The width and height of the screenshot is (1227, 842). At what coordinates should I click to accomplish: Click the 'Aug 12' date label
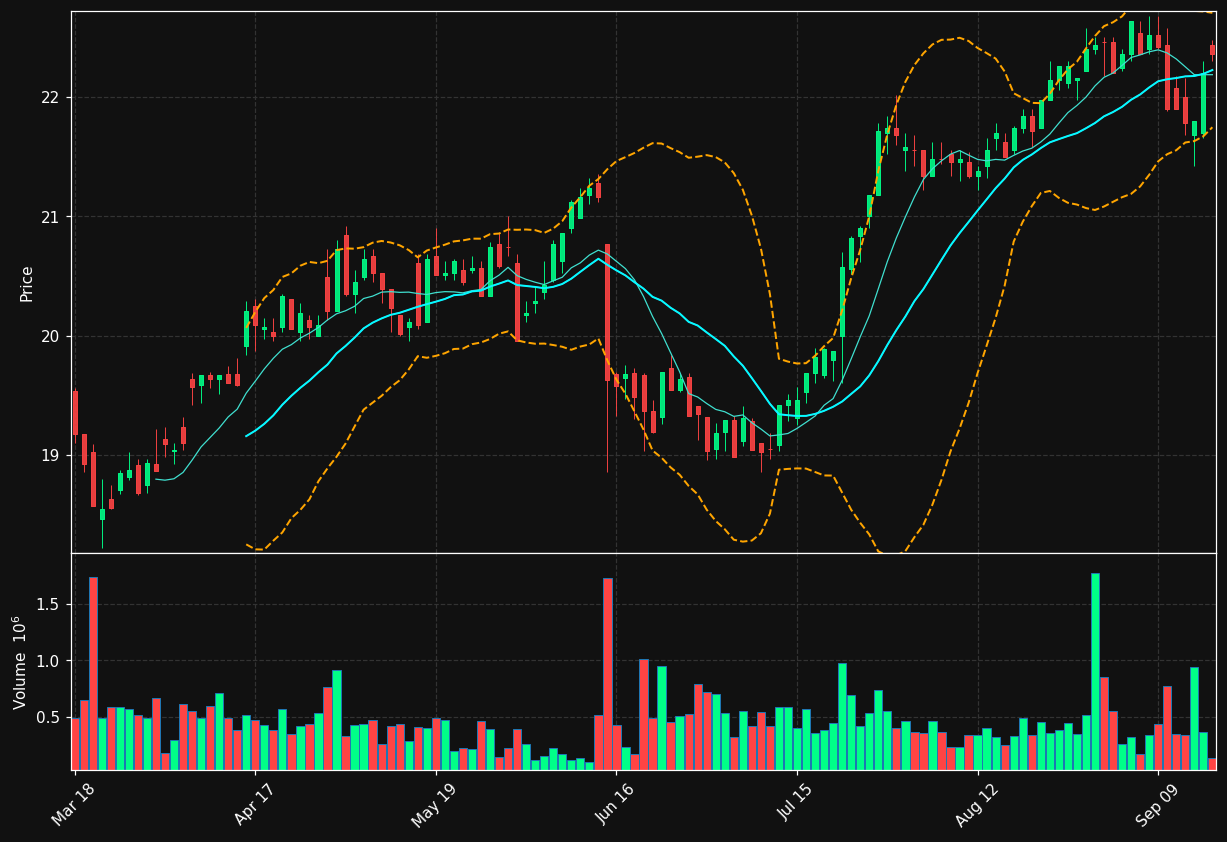[x=976, y=803]
